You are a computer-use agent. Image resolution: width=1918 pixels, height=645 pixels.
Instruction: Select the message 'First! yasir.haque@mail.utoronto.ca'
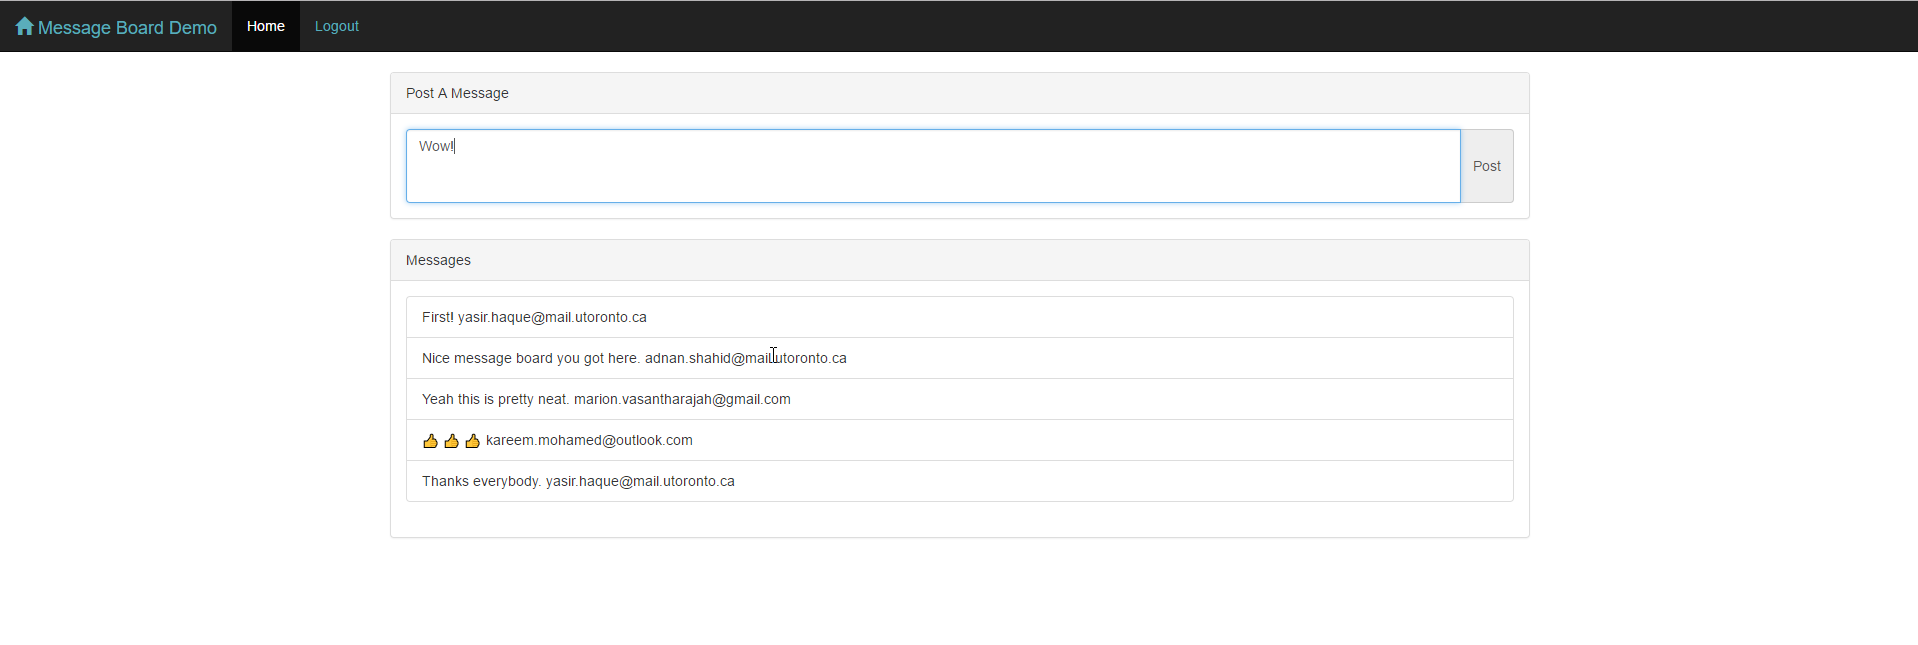pos(960,317)
